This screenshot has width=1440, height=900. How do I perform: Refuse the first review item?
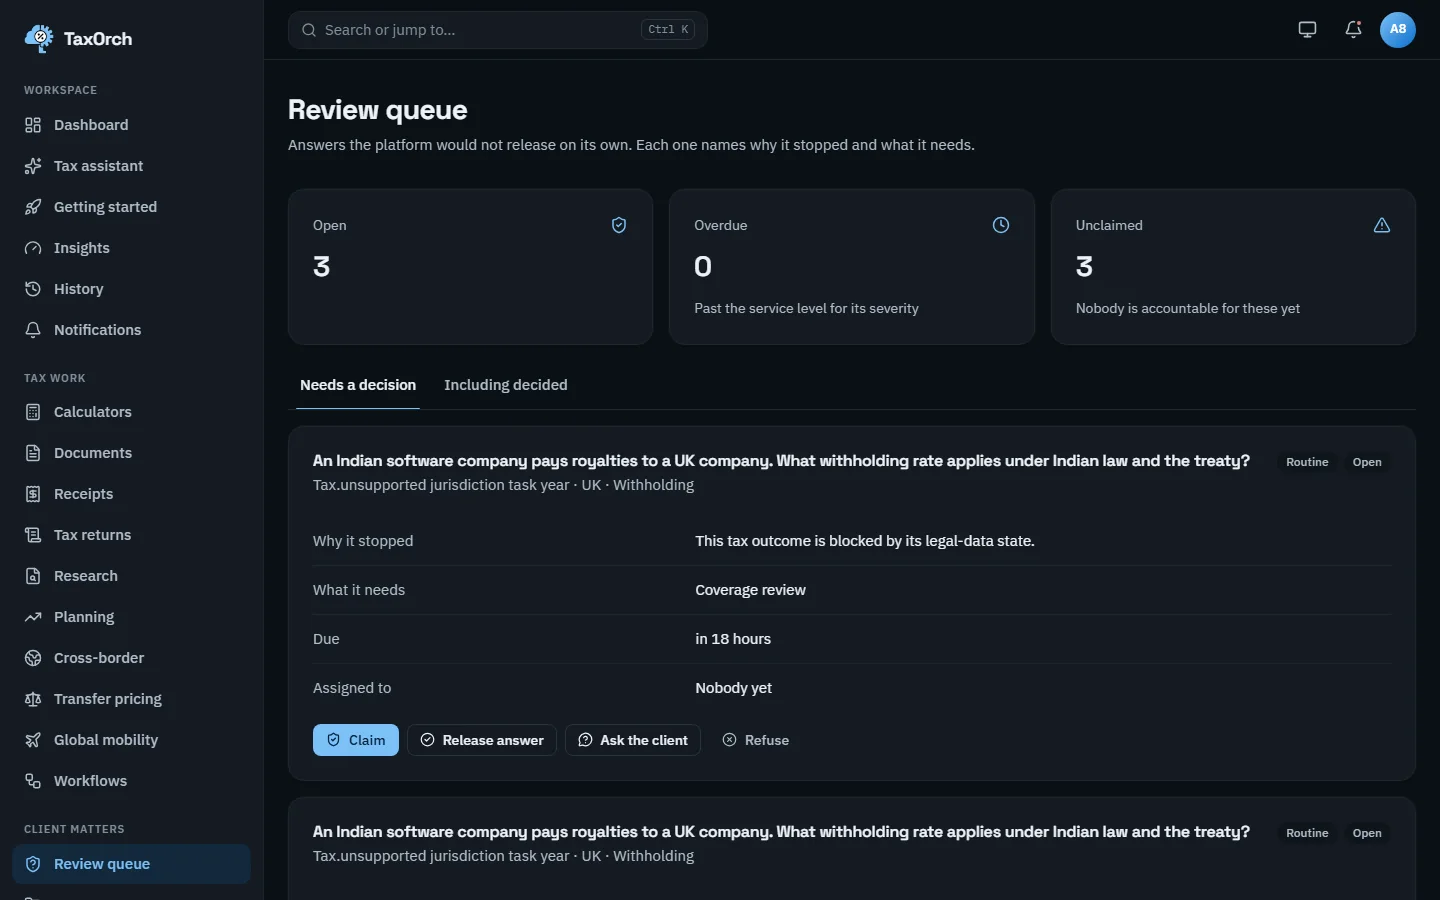pos(756,740)
